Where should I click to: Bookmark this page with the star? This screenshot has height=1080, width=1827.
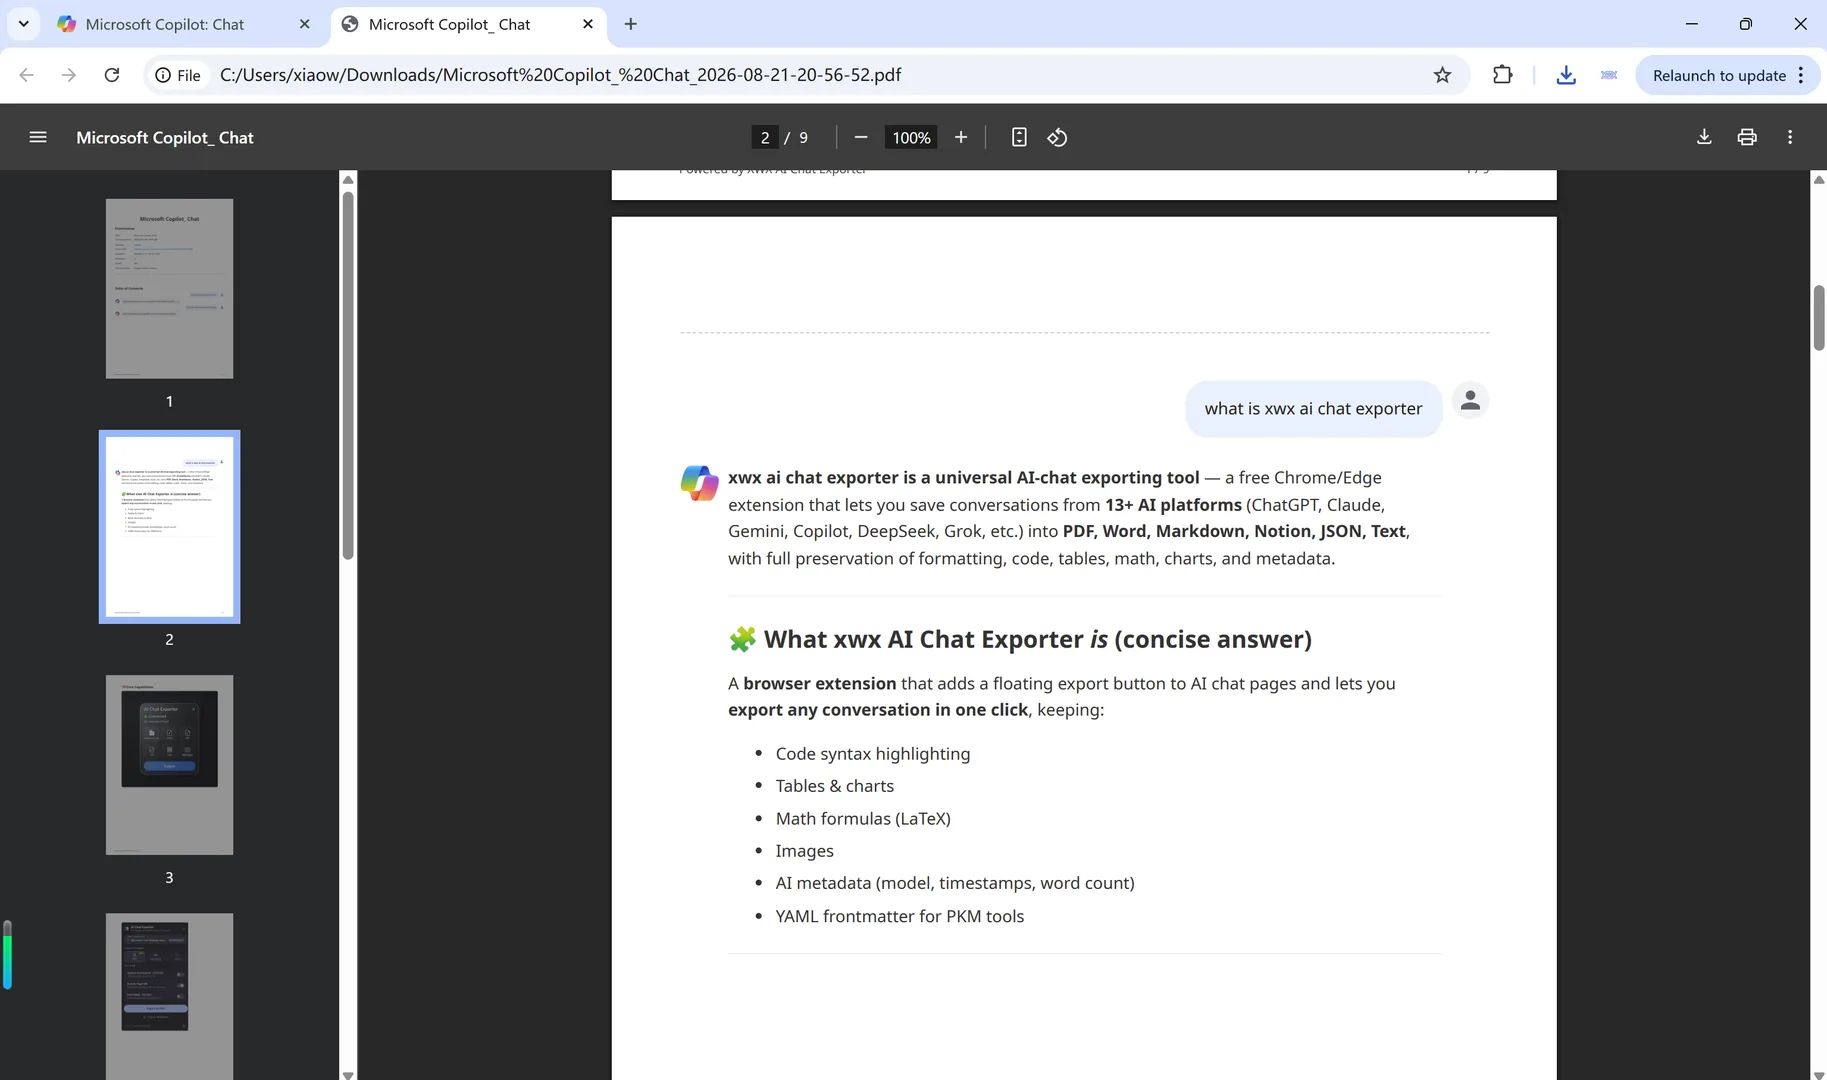(x=1442, y=75)
